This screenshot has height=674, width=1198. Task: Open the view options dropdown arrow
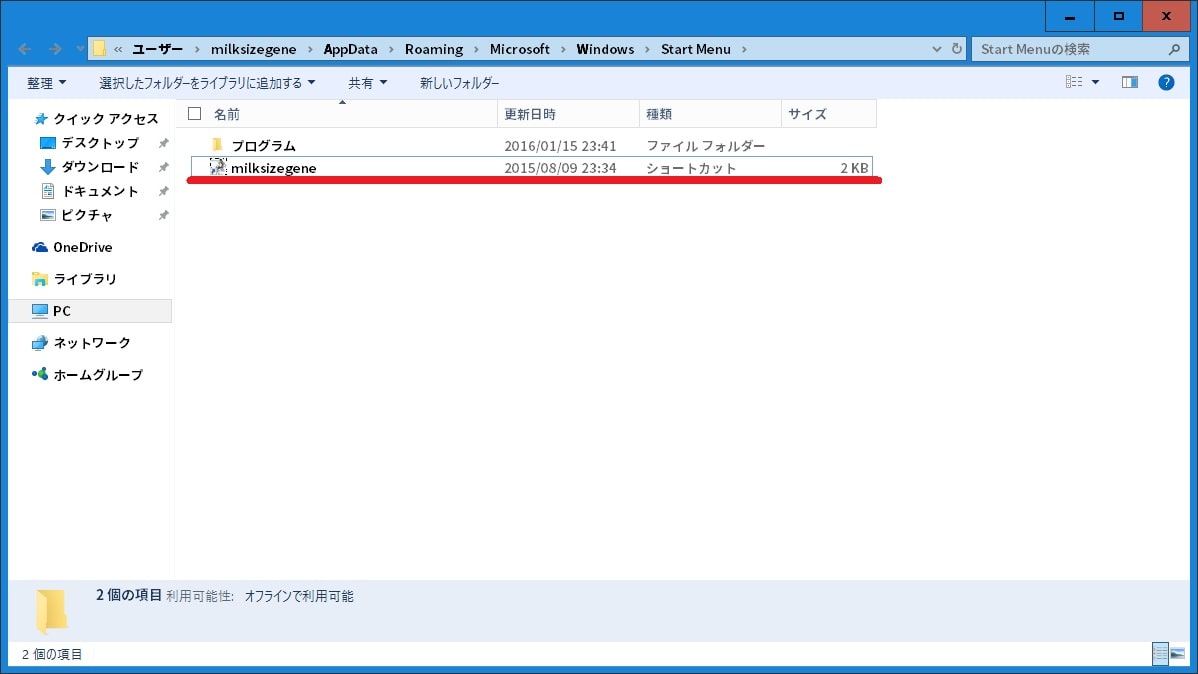(1095, 83)
